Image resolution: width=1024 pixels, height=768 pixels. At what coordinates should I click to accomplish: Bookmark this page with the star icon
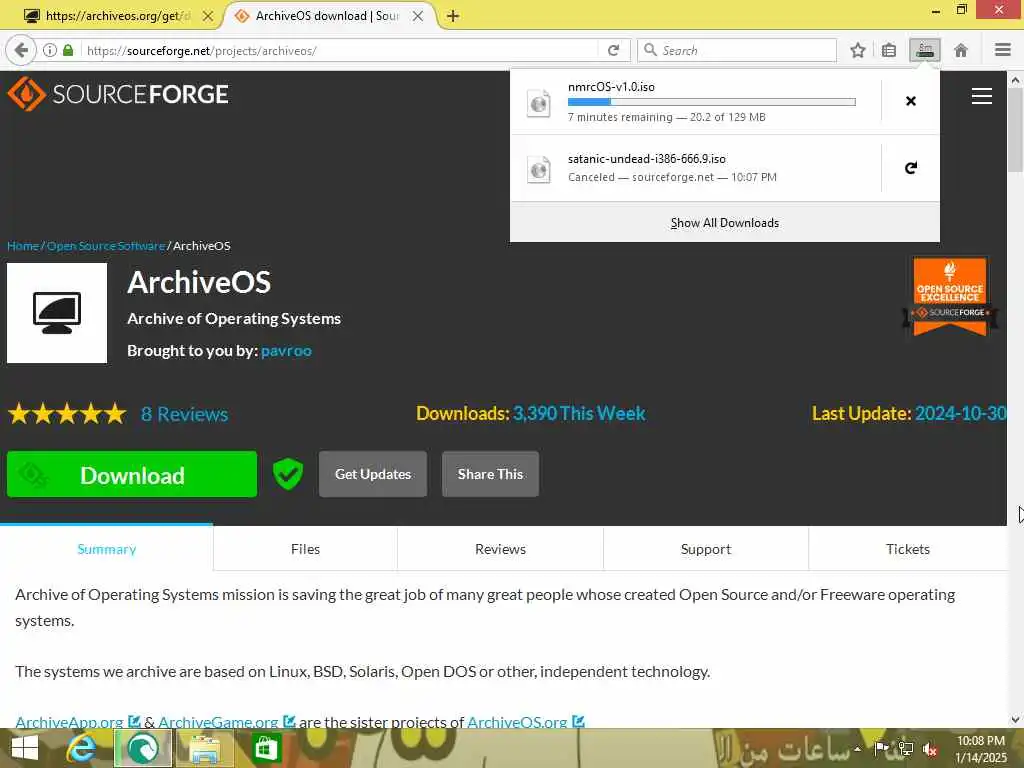point(858,50)
